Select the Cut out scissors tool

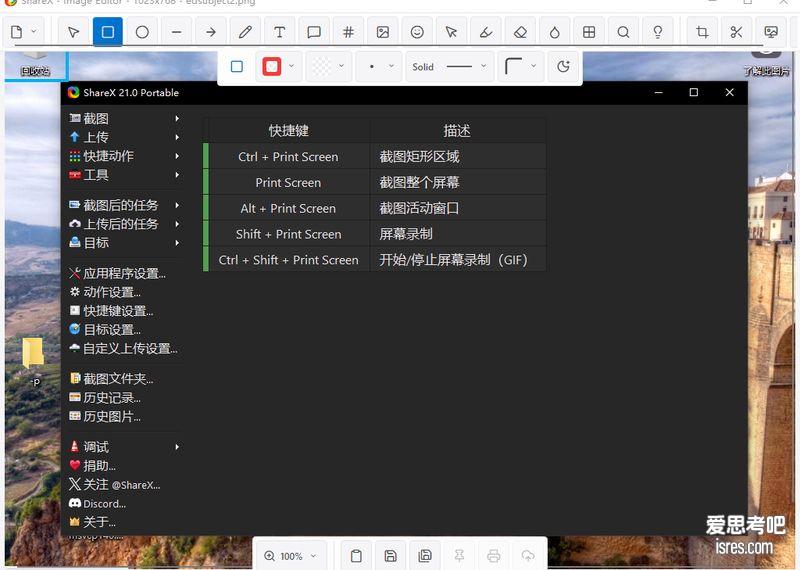tap(736, 32)
